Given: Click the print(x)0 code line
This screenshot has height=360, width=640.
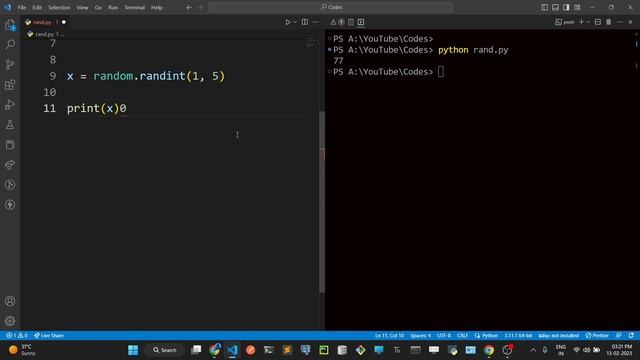Looking at the screenshot, I should point(97,108).
